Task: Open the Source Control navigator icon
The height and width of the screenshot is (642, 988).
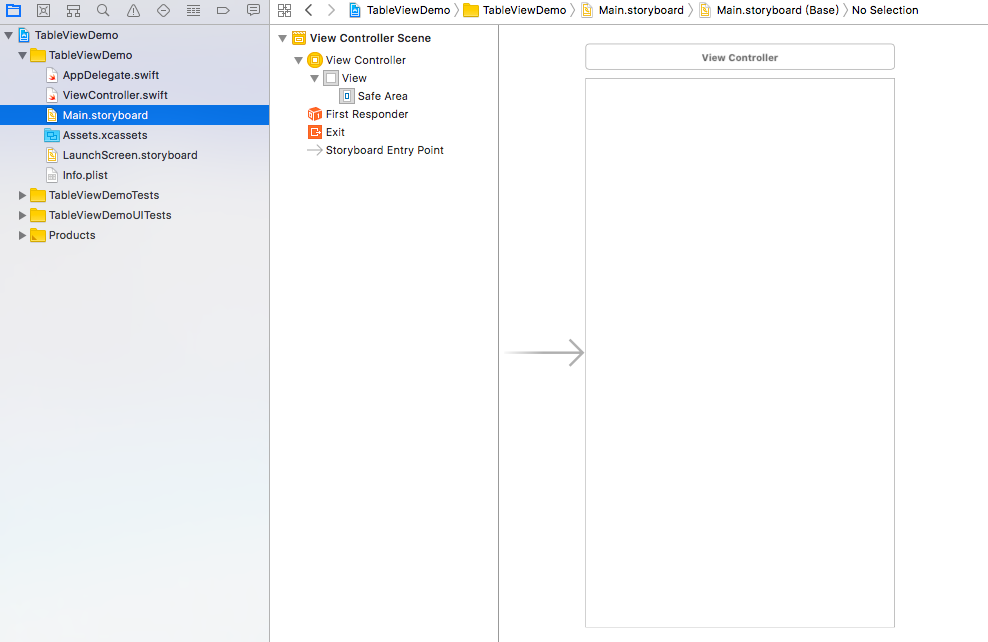Action: coord(43,10)
